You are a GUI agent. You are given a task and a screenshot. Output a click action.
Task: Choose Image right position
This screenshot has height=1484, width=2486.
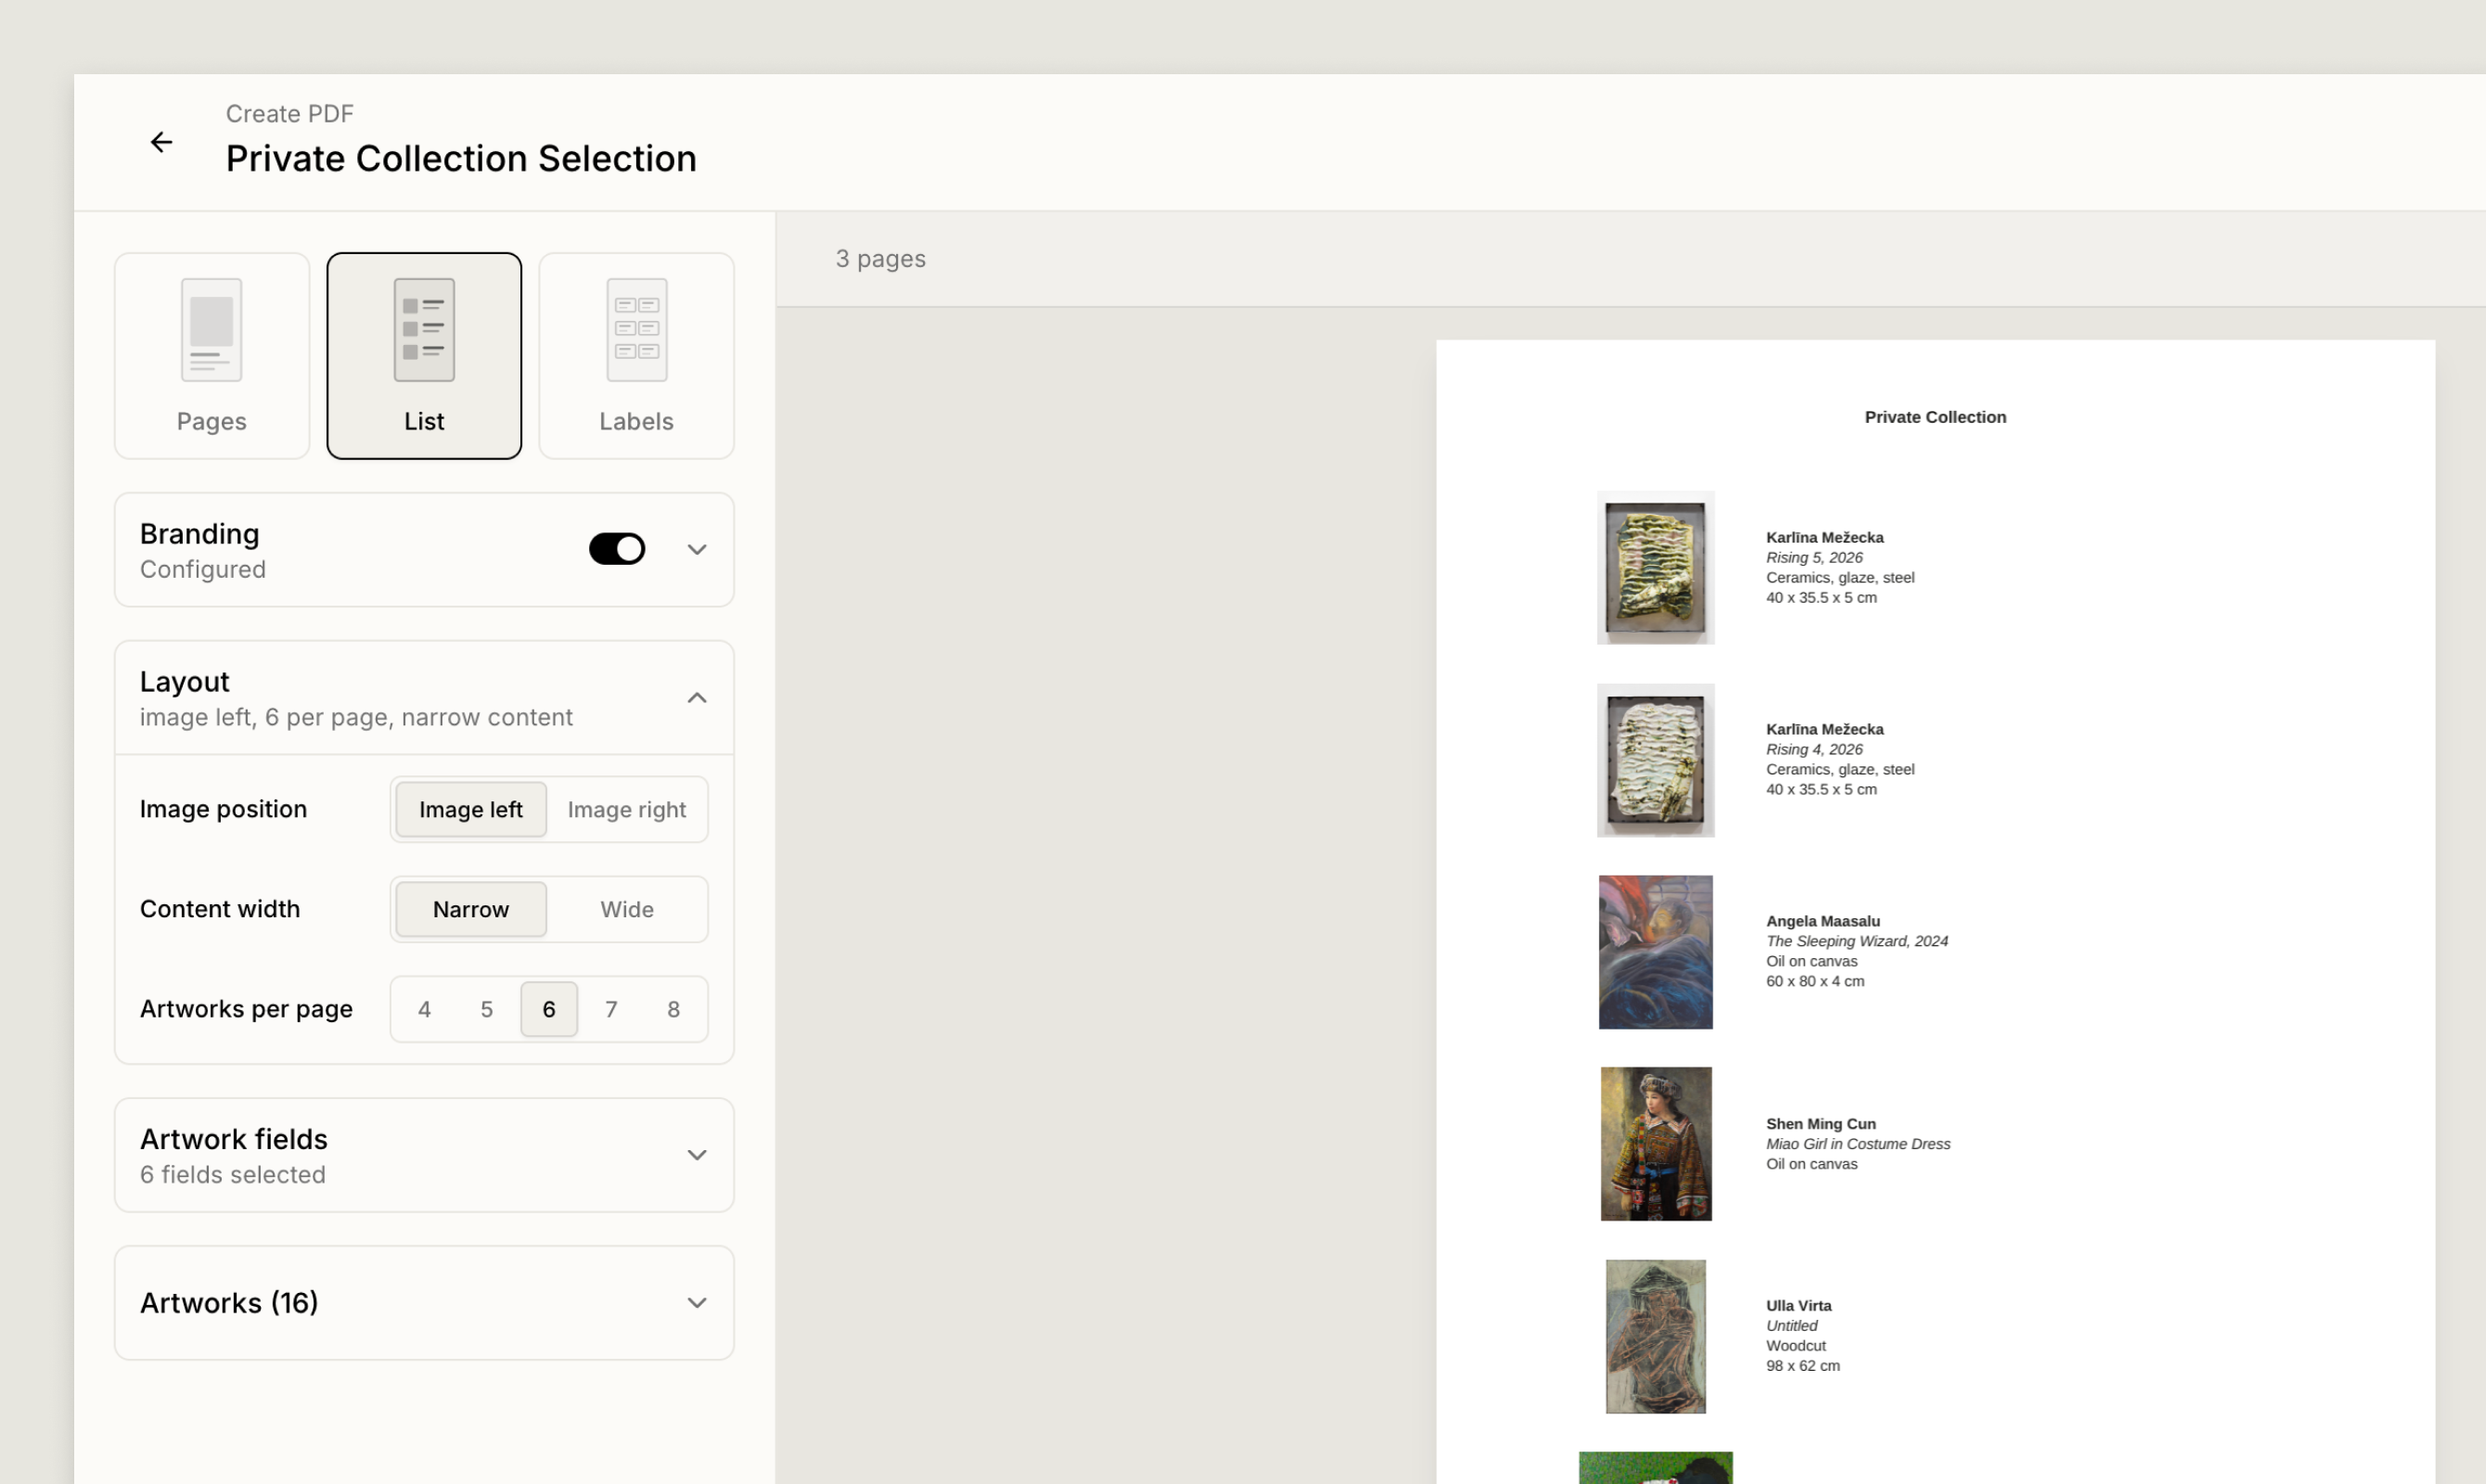click(x=627, y=809)
